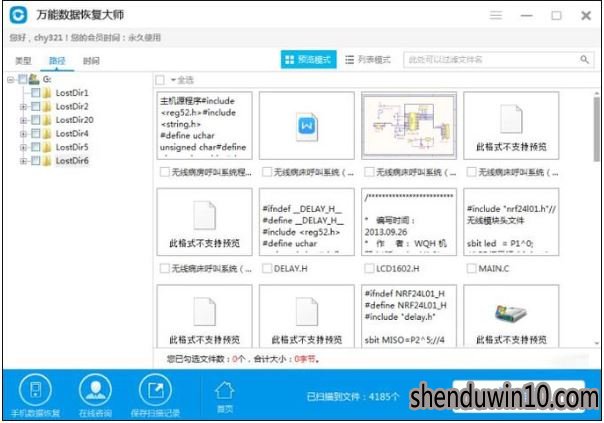Click the LostDir1 folder icon
This screenshot has height=423, width=604.
pos(47,93)
